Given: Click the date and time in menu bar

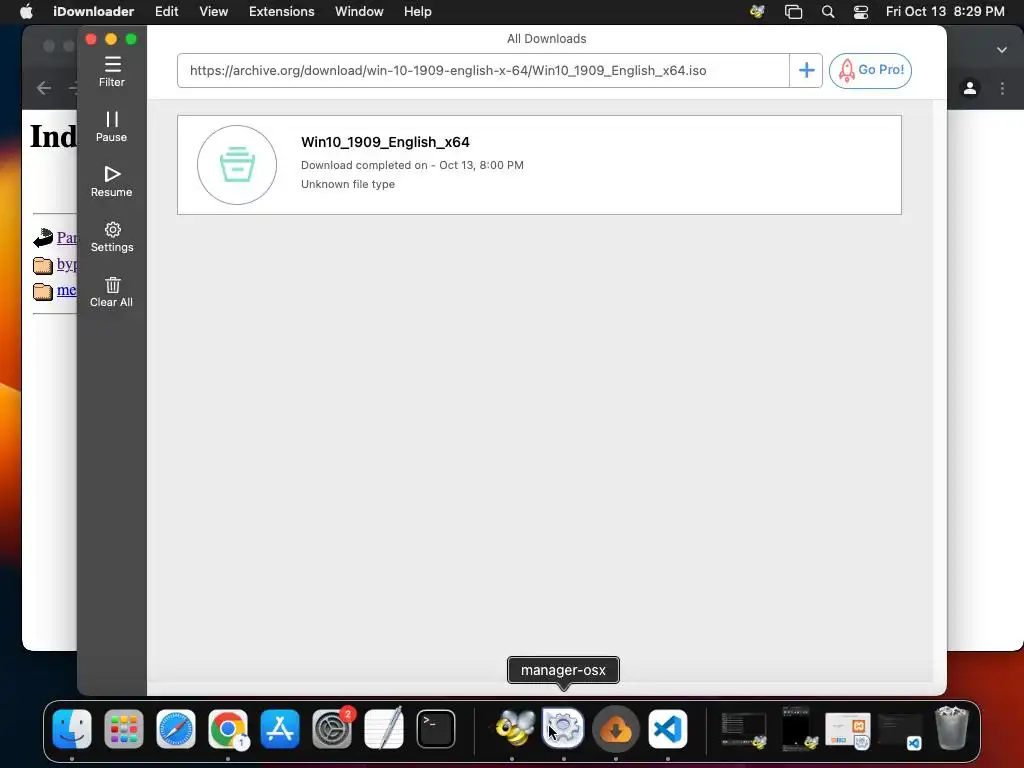Looking at the screenshot, I should (x=945, y=12).
